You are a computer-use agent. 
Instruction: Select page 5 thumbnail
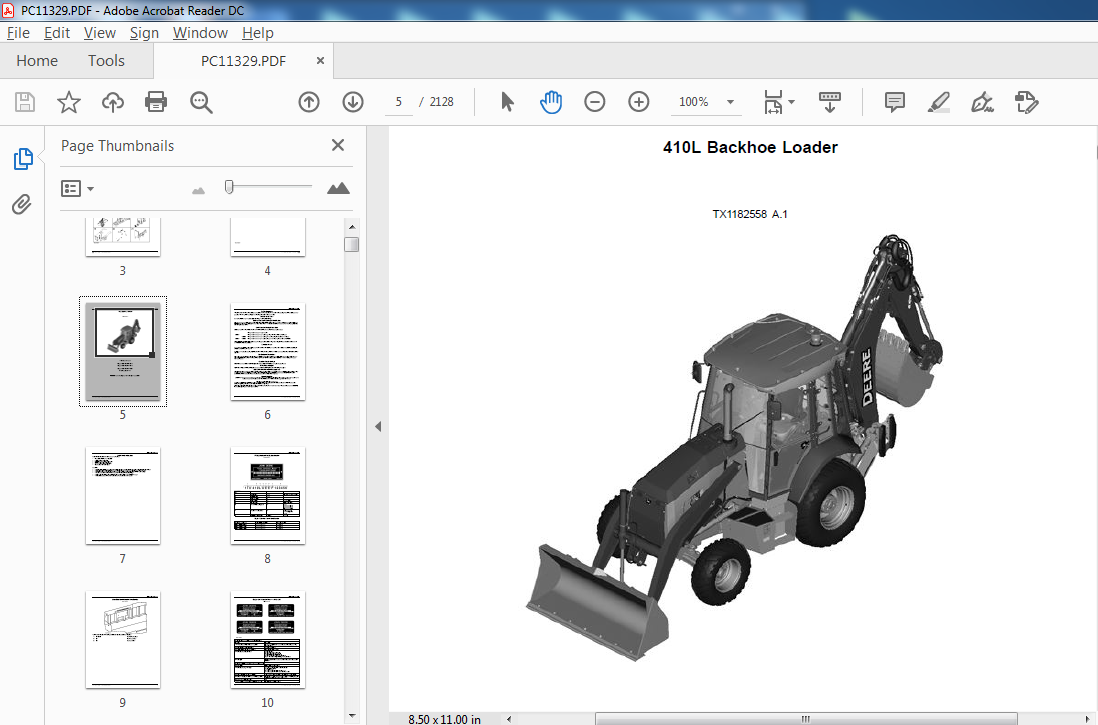click(123, 351)
